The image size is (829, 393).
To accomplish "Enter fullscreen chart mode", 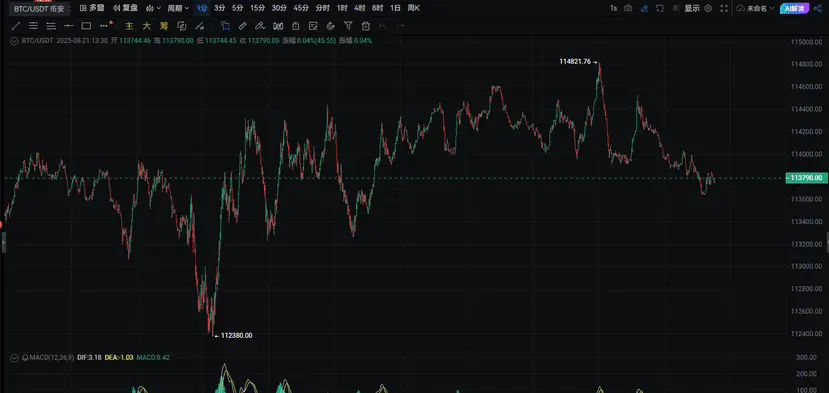I will pyautogui.click(x=724, y=8).
